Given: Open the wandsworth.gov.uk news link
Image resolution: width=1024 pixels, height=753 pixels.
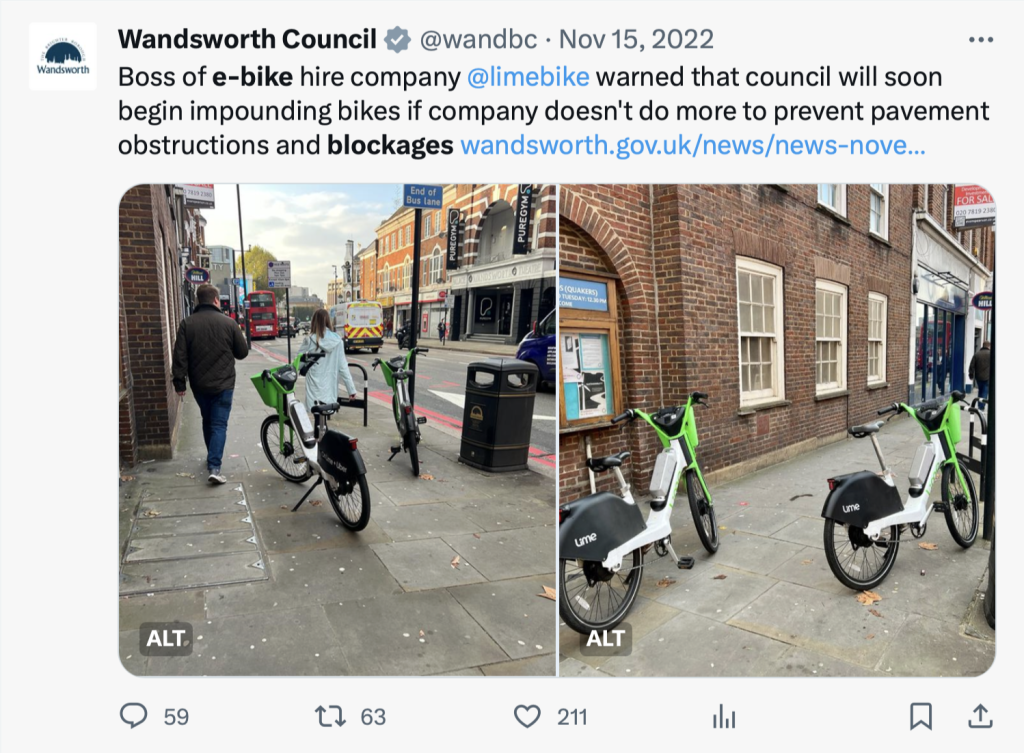Looking at the screenshot, I should (692, 145).
